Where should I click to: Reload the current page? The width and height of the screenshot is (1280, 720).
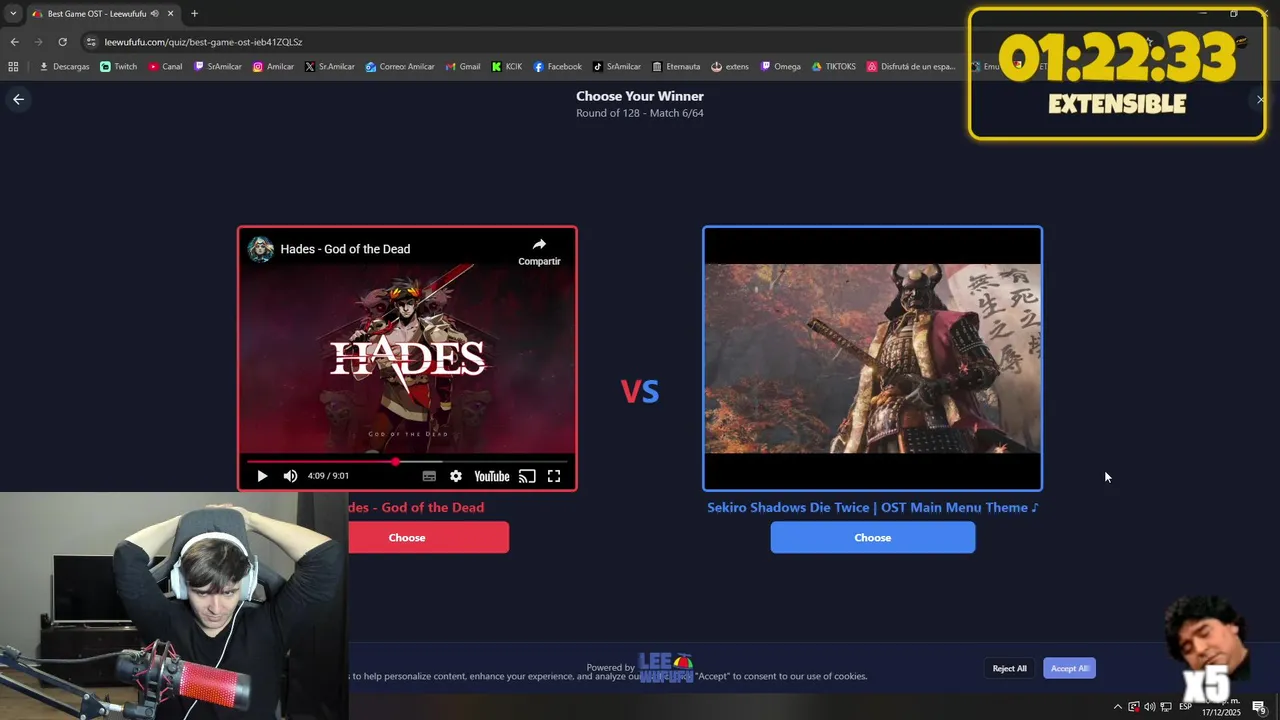[x=62, y=42]
